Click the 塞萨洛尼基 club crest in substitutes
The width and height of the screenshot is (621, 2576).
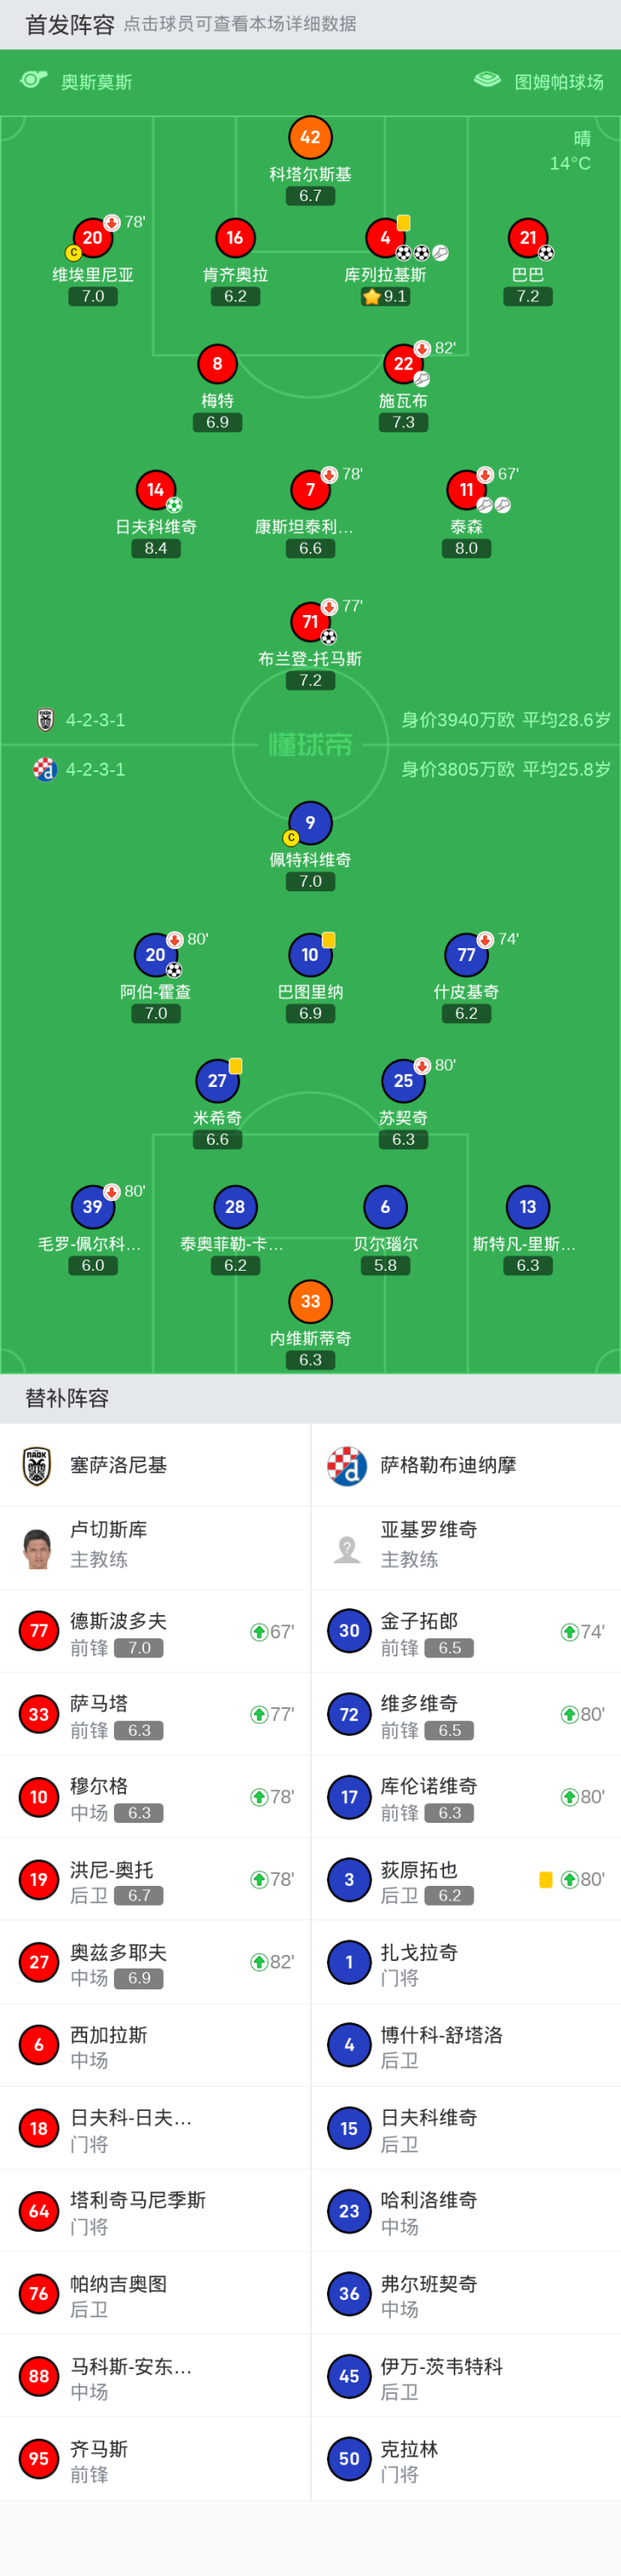pos(38,1466)
